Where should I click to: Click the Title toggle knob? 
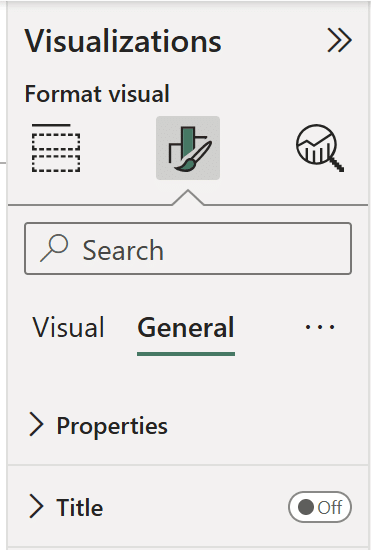(x=306, y=507)
